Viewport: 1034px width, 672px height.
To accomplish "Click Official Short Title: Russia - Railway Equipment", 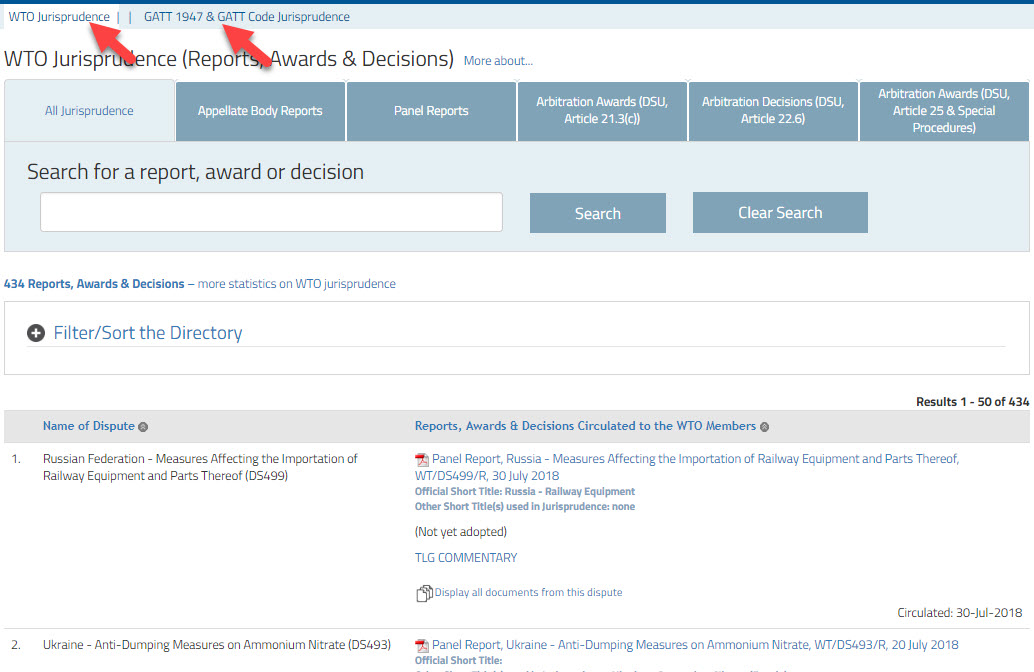I will (x=525, y=491).
